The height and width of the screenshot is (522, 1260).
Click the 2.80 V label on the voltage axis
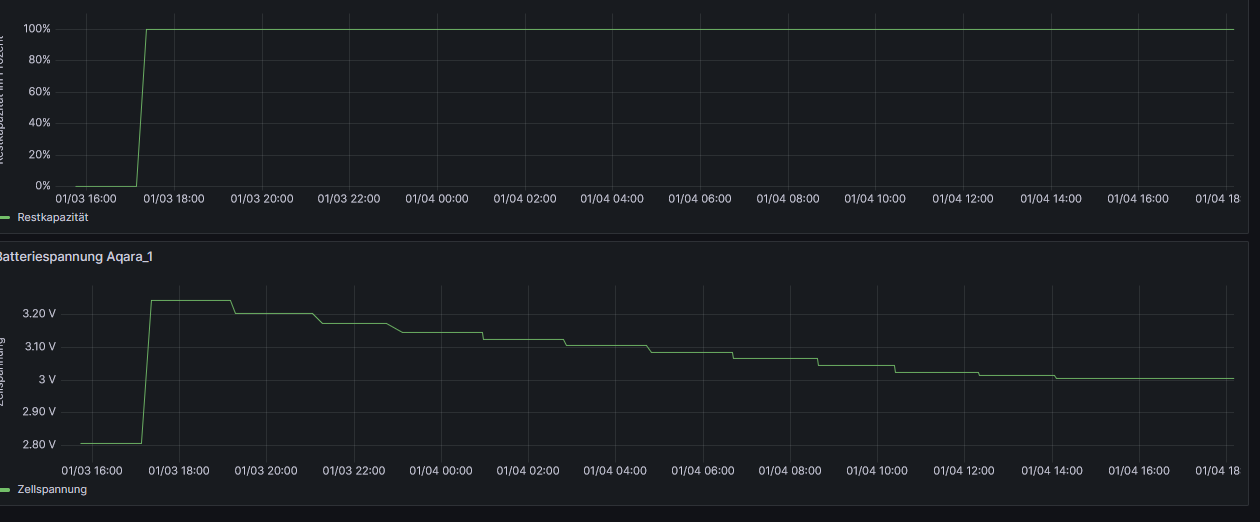(x=38, y=445)
